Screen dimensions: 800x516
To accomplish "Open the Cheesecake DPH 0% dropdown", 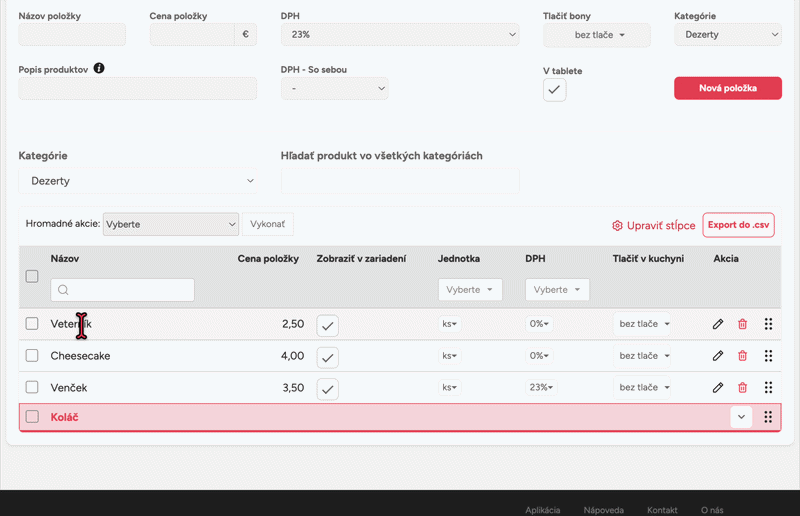I will point(539,355).
